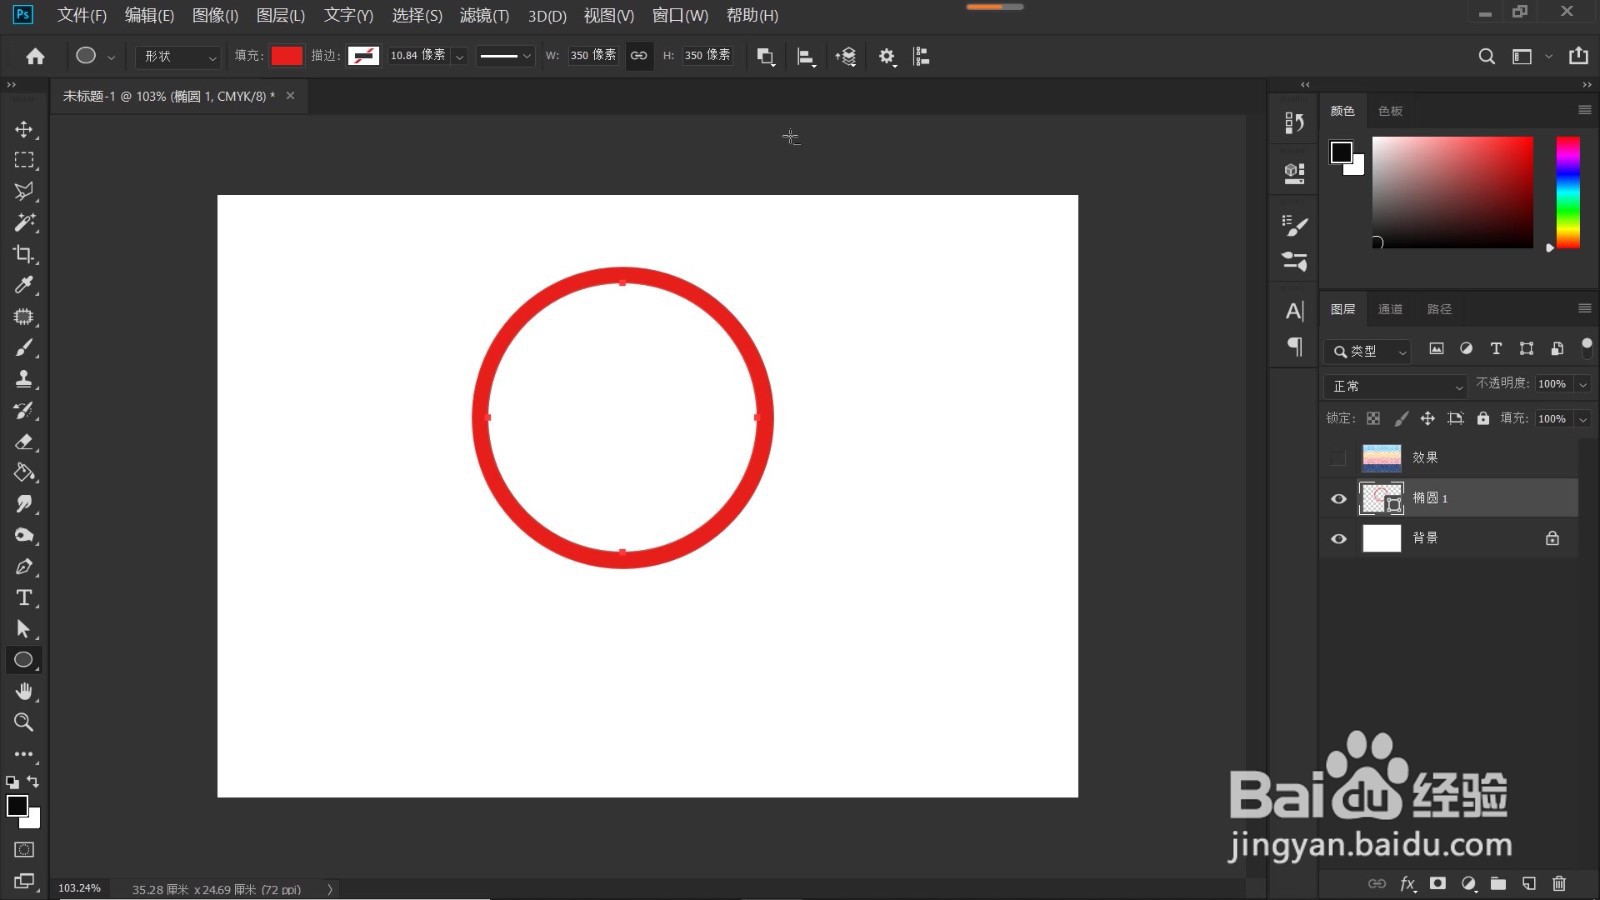This screenshot has height=900, width=1600.
Task: Create a new layer
Action: (x=1529, y=883)
